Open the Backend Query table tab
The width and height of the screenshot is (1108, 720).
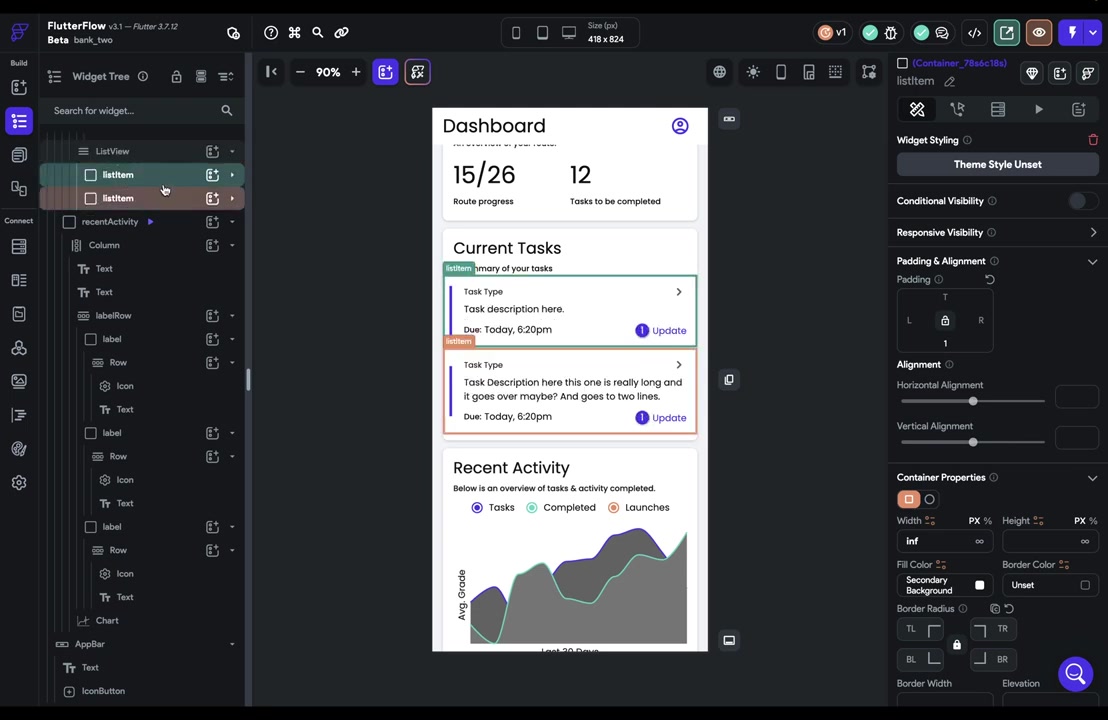click(998, 110)
